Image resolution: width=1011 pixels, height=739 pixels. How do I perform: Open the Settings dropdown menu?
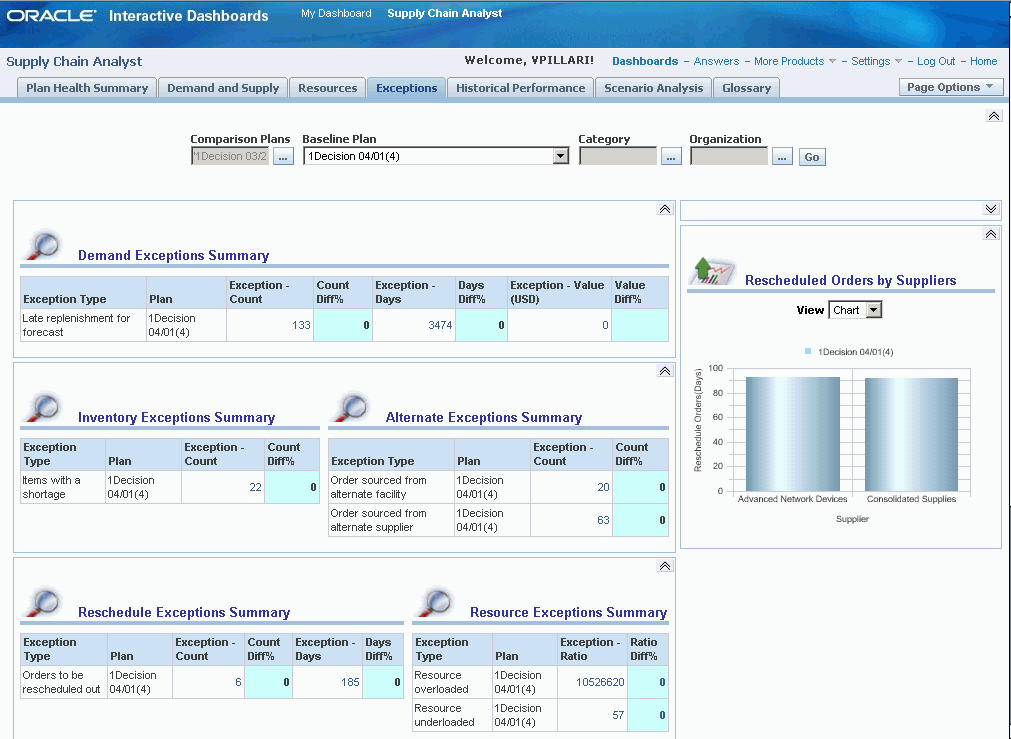tap(898, 61)
